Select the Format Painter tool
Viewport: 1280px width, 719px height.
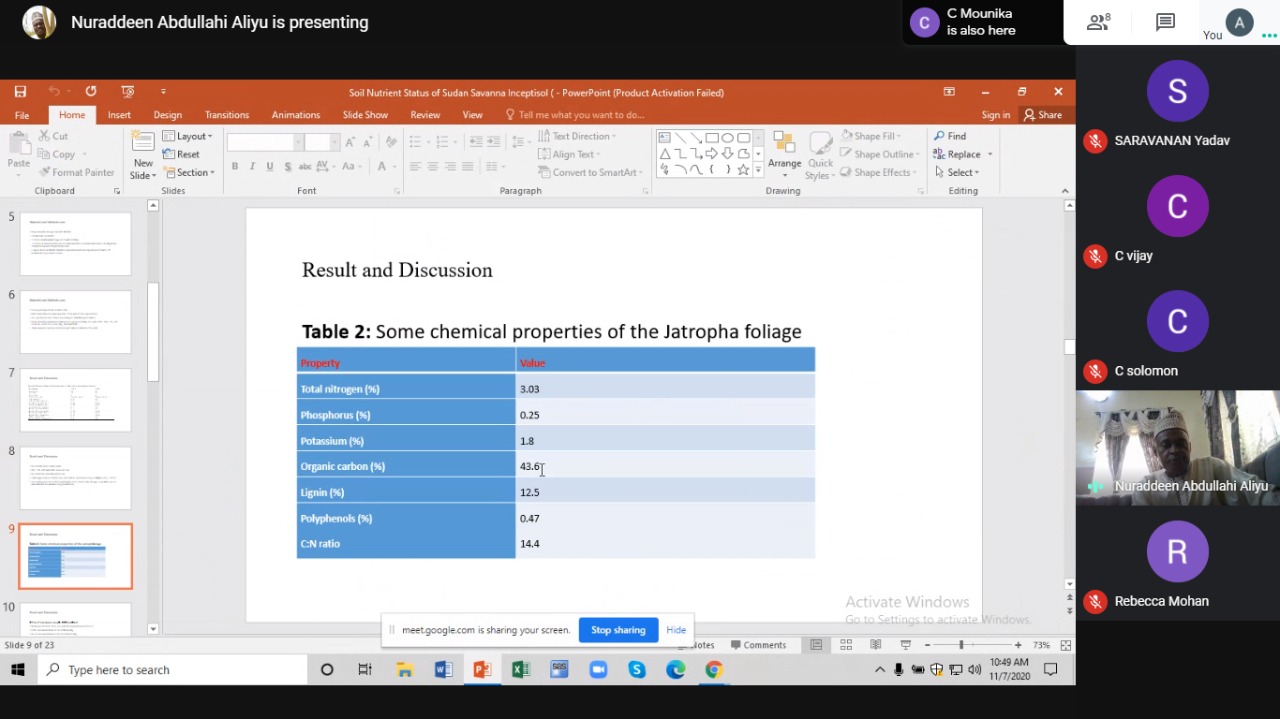(76, 172)
